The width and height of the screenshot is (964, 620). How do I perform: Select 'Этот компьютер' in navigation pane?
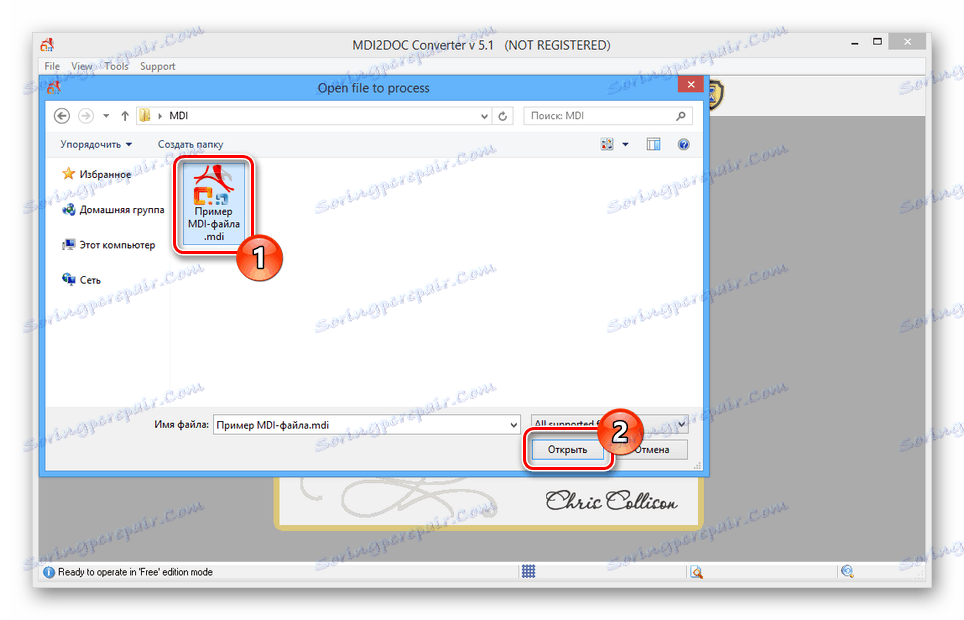pyautogui.click(x=109, y=245)
